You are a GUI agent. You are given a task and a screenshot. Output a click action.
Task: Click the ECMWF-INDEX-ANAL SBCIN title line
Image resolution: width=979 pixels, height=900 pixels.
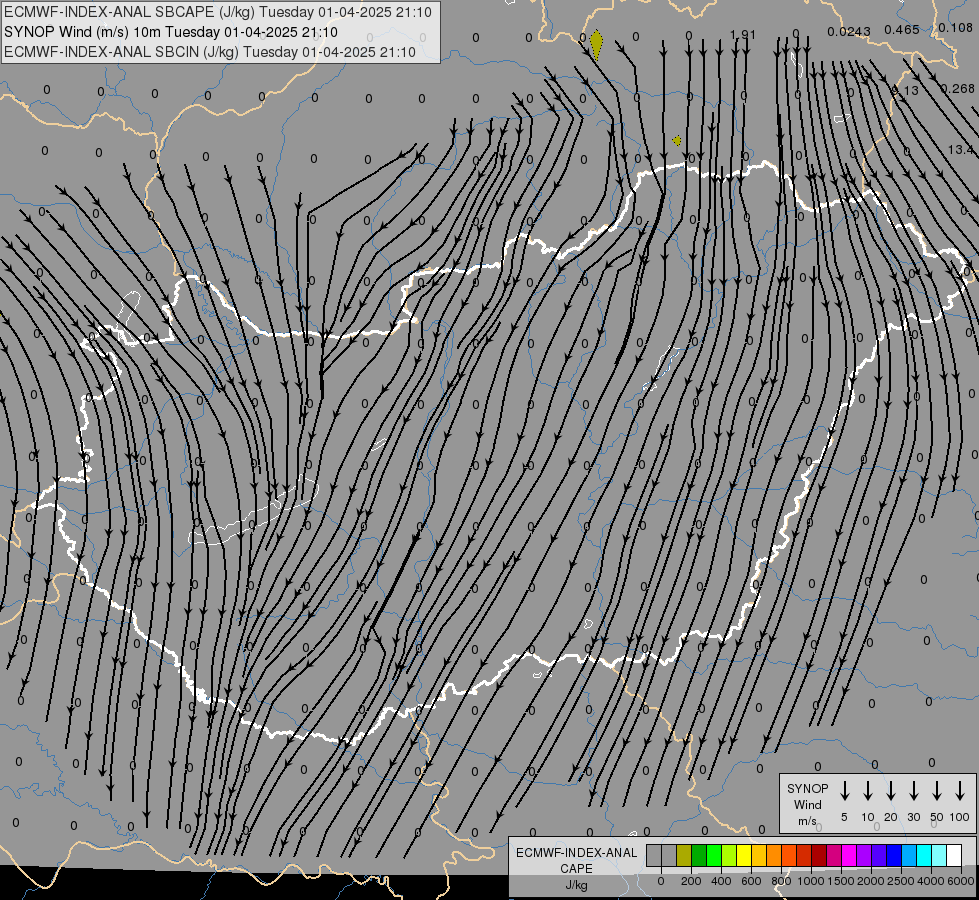(210, 52)
